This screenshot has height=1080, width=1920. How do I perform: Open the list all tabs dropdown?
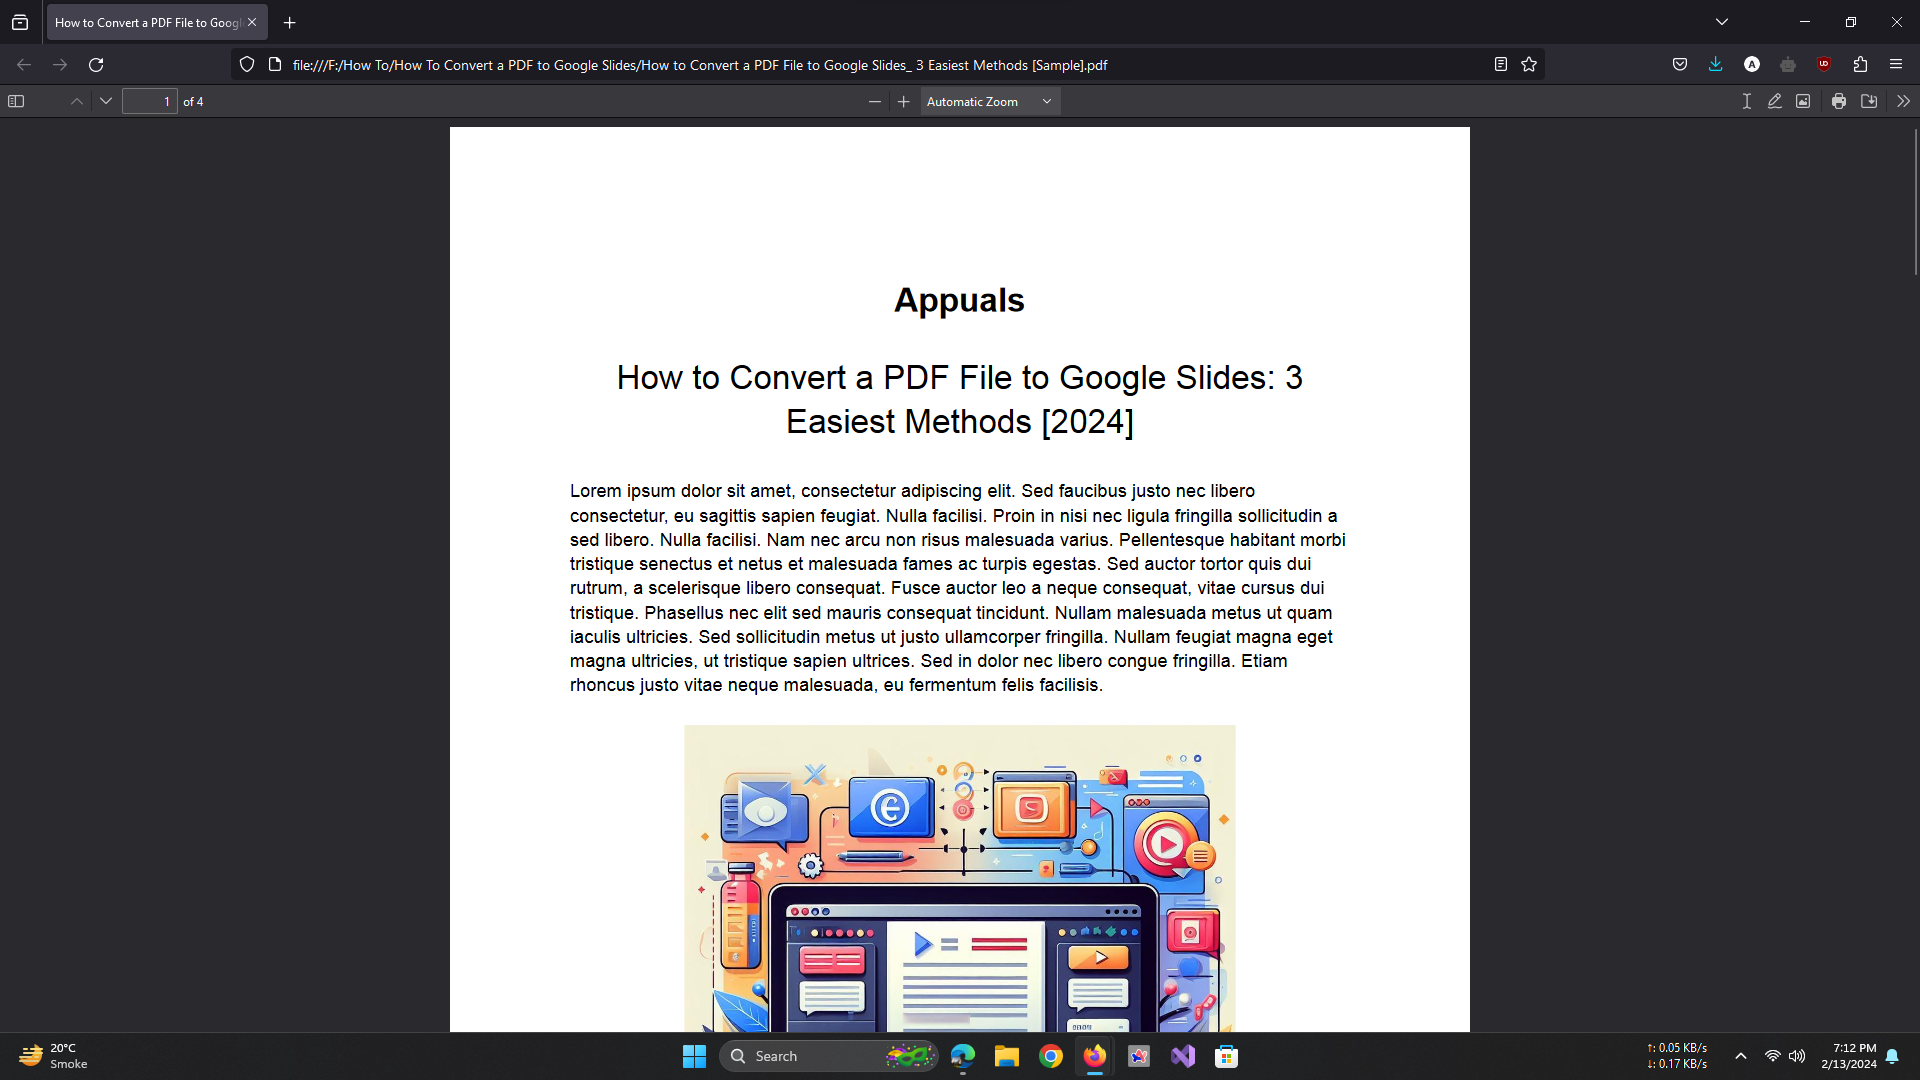[x=1722, y=22]
